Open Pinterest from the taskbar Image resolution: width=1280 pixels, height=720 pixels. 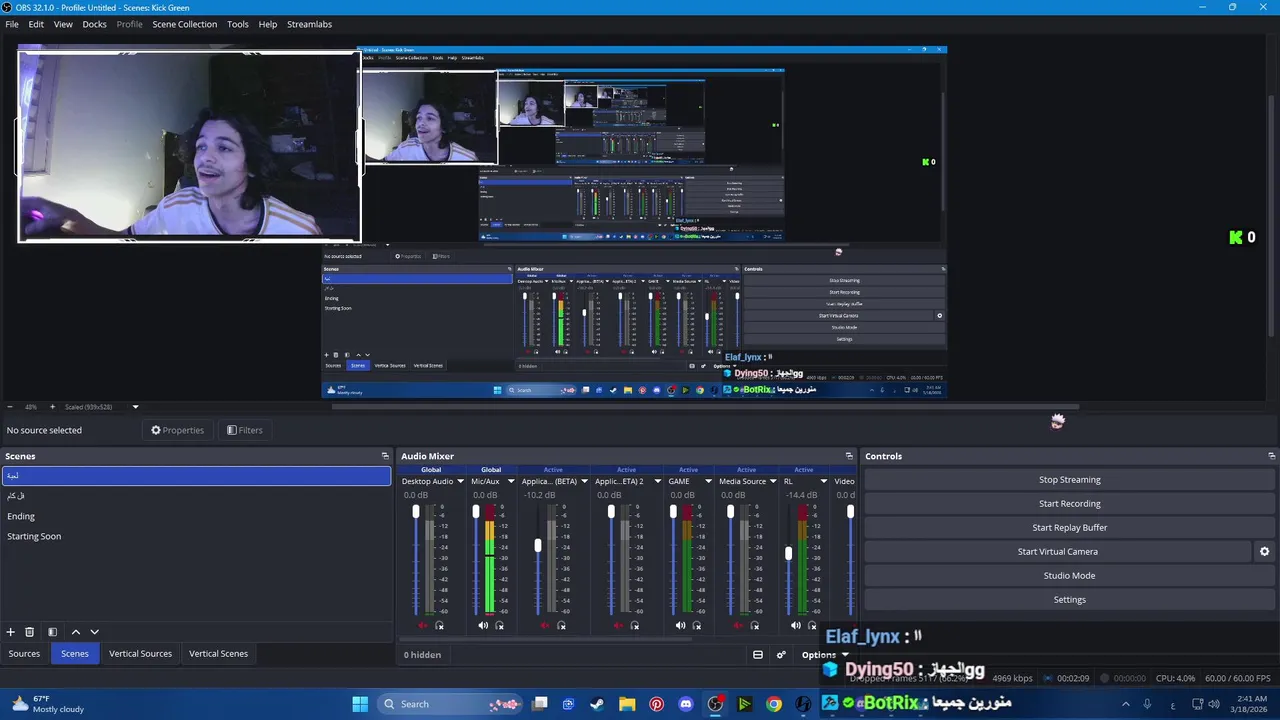[x=656, y=704]
